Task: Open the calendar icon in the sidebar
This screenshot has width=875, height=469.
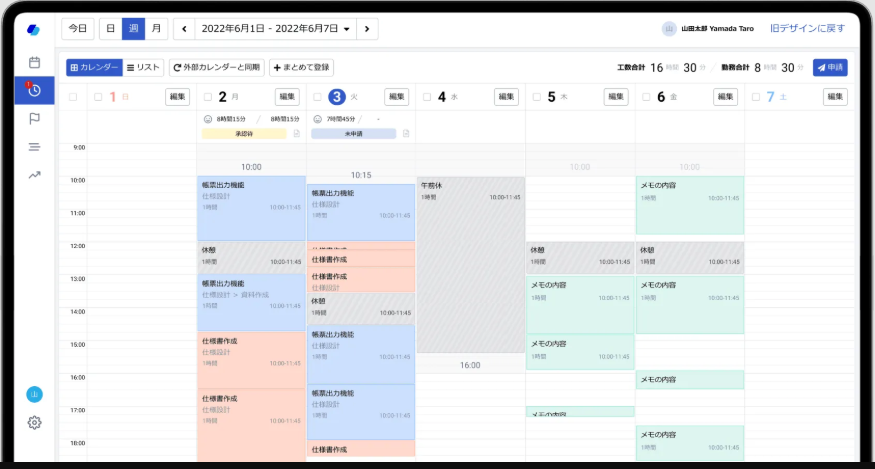Action: (34, 62)
